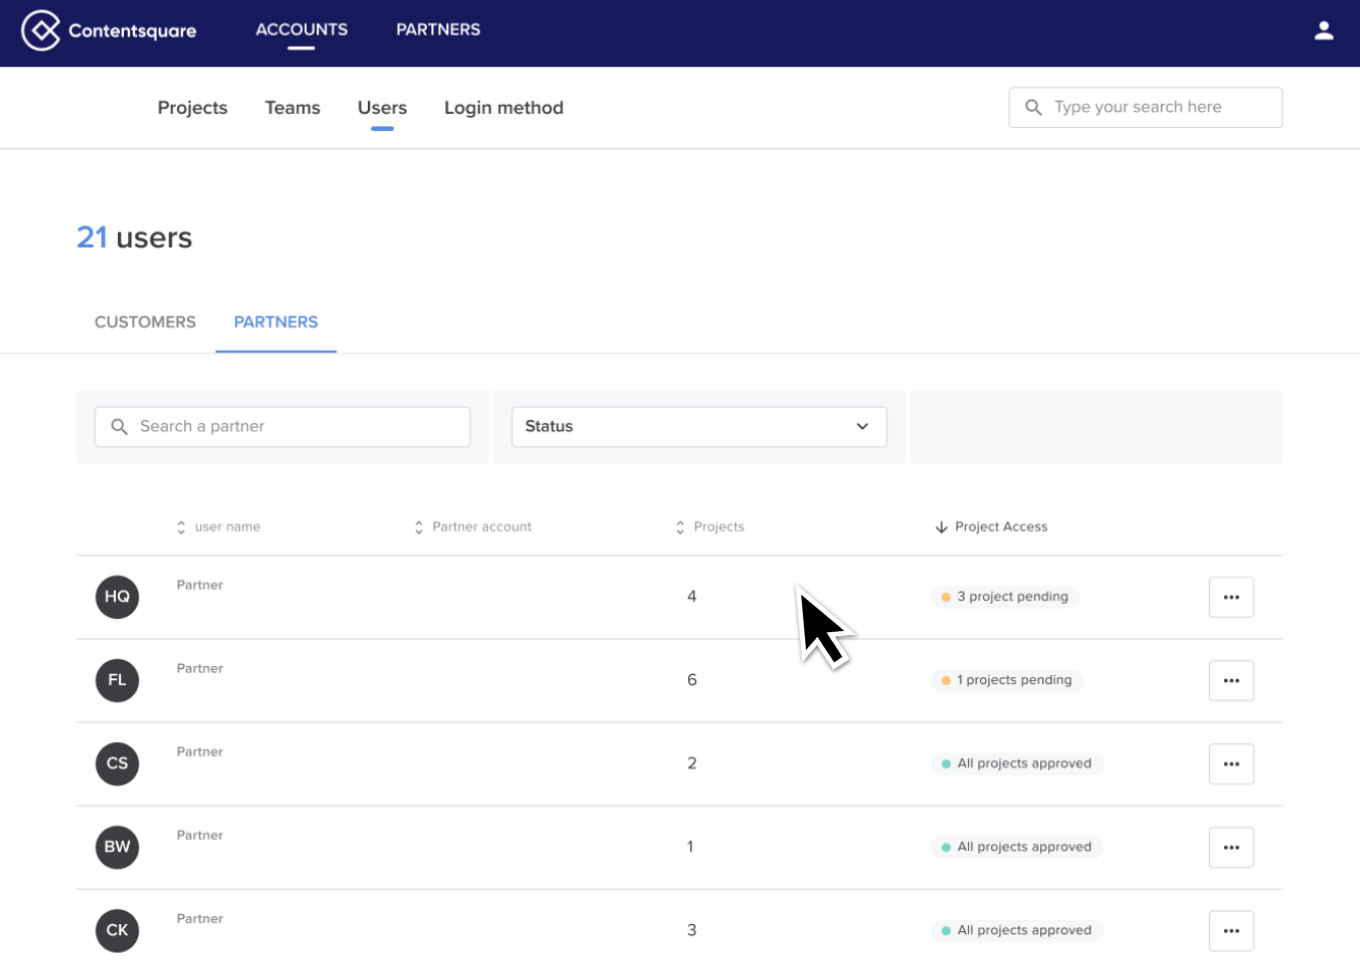
Task: Switch to the CUSTOMERS sub-tab
Action: pyautogui.click(x=145, y=322)
